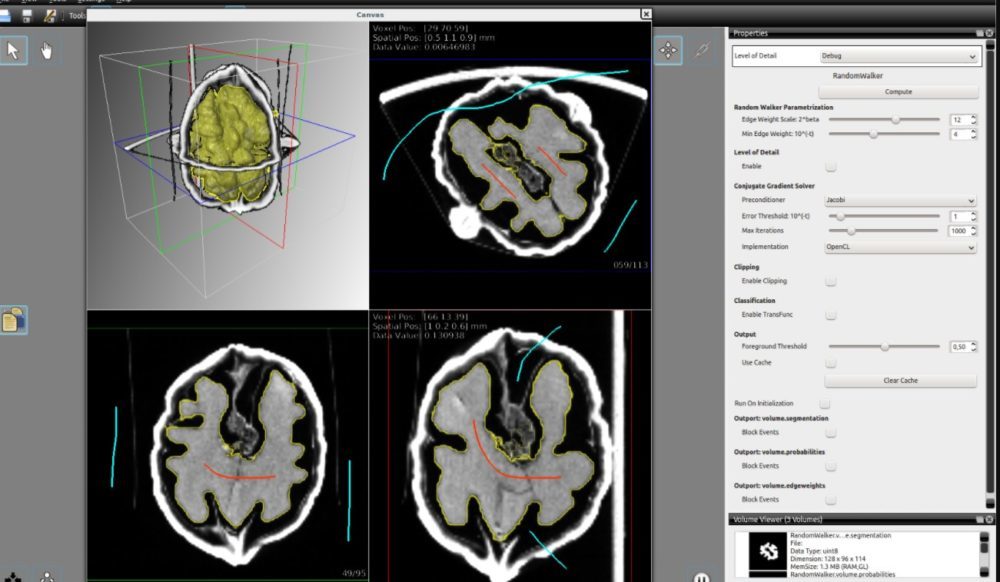Enable the Level of Detail checkbox
1000x582 pixels.
point(830,167)
